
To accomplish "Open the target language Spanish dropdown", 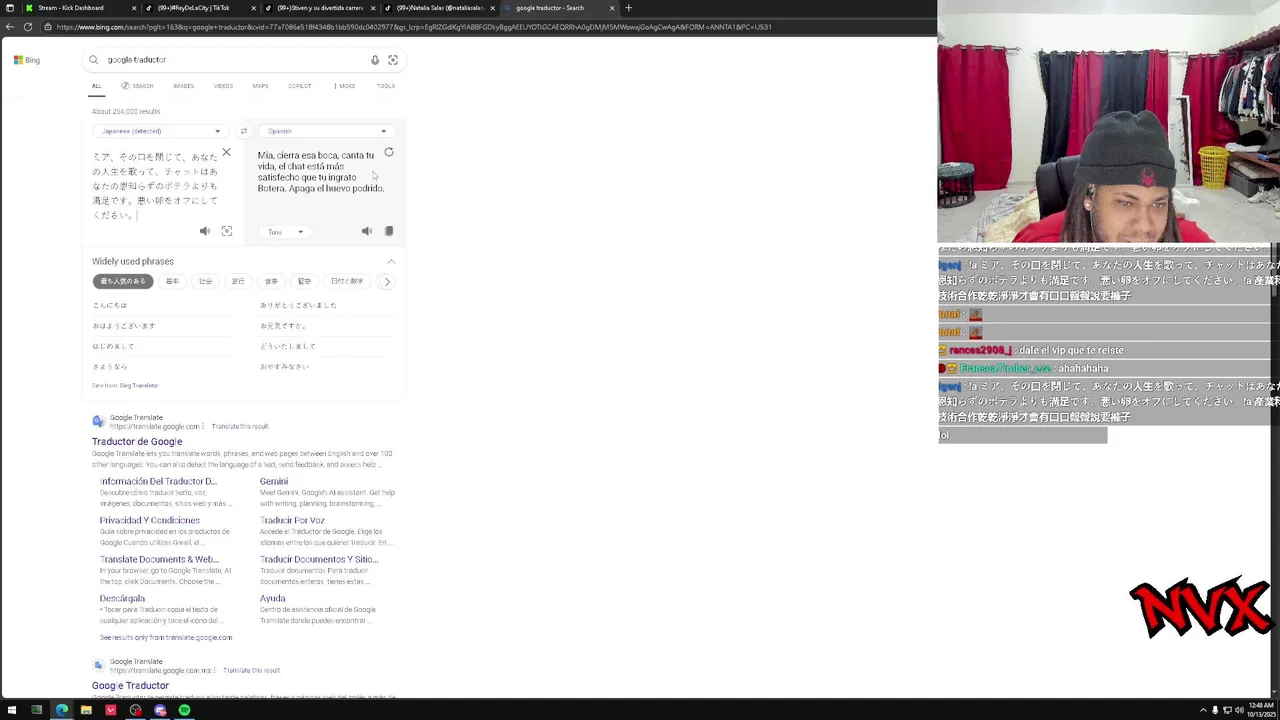I will [326, 131].
